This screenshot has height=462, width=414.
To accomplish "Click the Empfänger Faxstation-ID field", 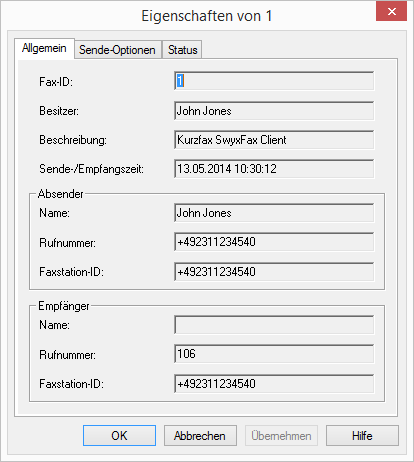I will pos(274,384).
